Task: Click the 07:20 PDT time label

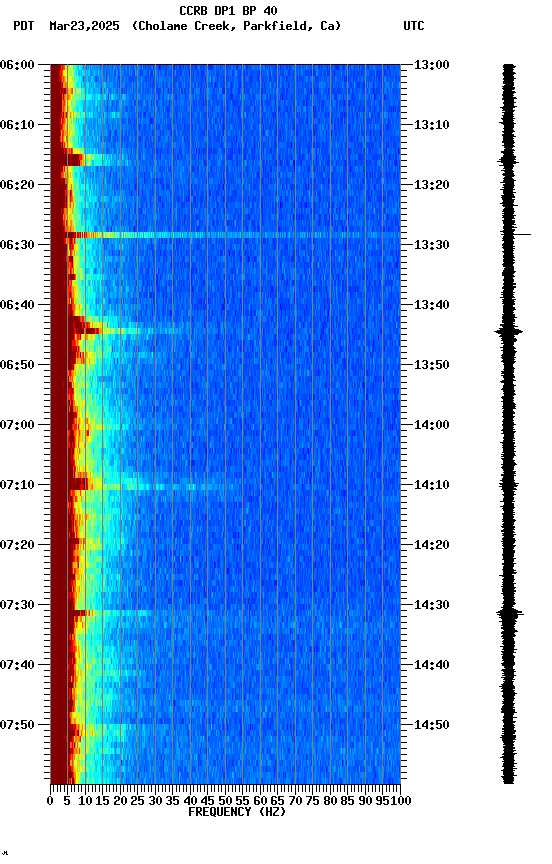Action: pos(17,545)
